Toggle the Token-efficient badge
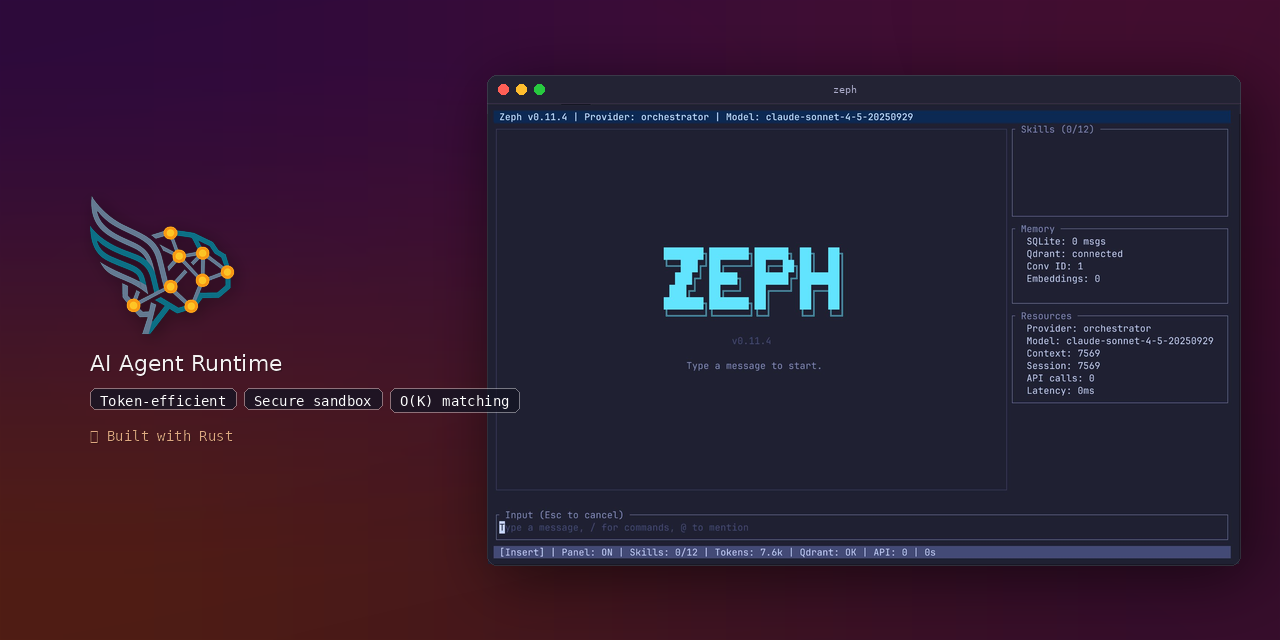Screen dimensions: 1280x640 click(x=163, y=399)
